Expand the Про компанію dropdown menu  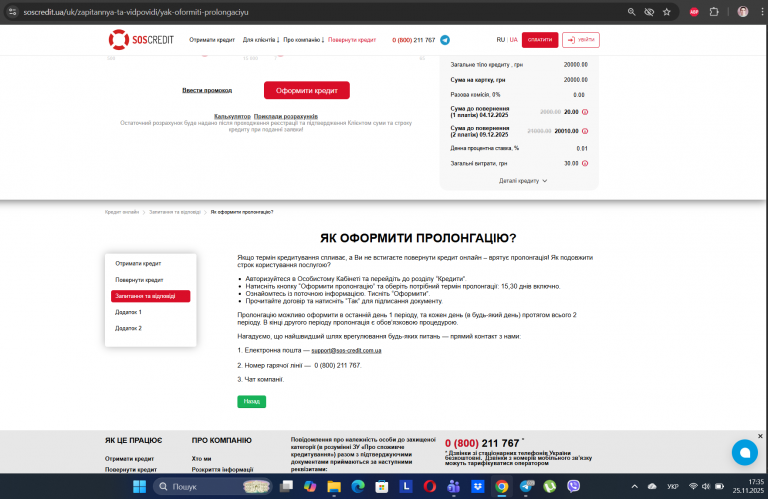click(x=303, y=40)
